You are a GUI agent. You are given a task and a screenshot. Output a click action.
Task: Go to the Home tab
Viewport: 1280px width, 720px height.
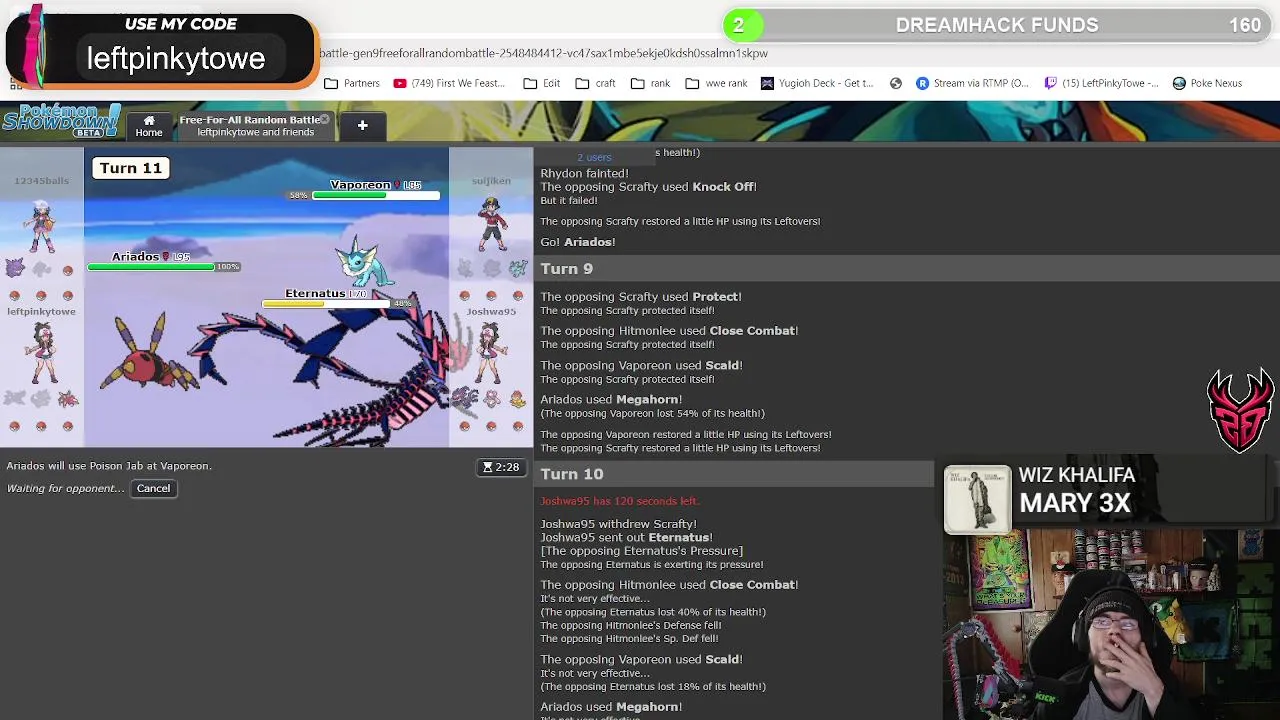[149, 126]
